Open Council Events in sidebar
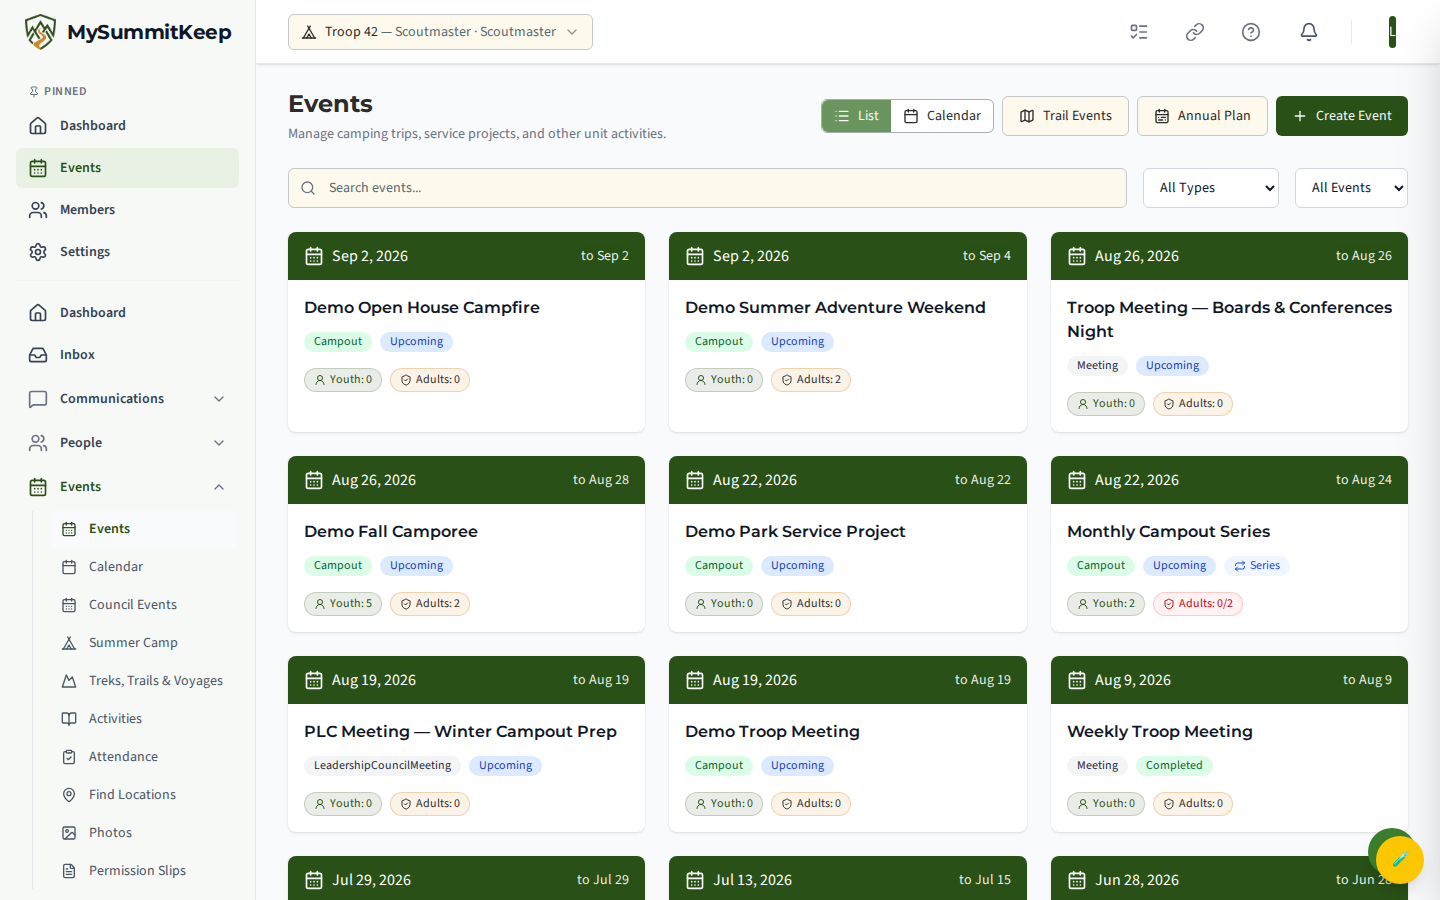Image resolution: width=1440 pixels, height=900 pixels. (144, 605)
